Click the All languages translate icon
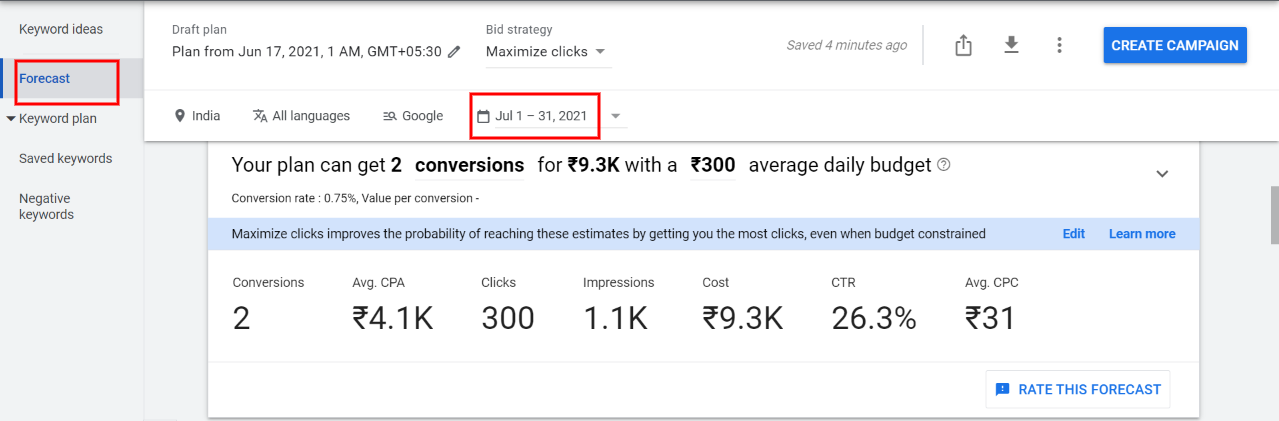The height and width of the screenshot is (421, 1279). click(260, 116)
